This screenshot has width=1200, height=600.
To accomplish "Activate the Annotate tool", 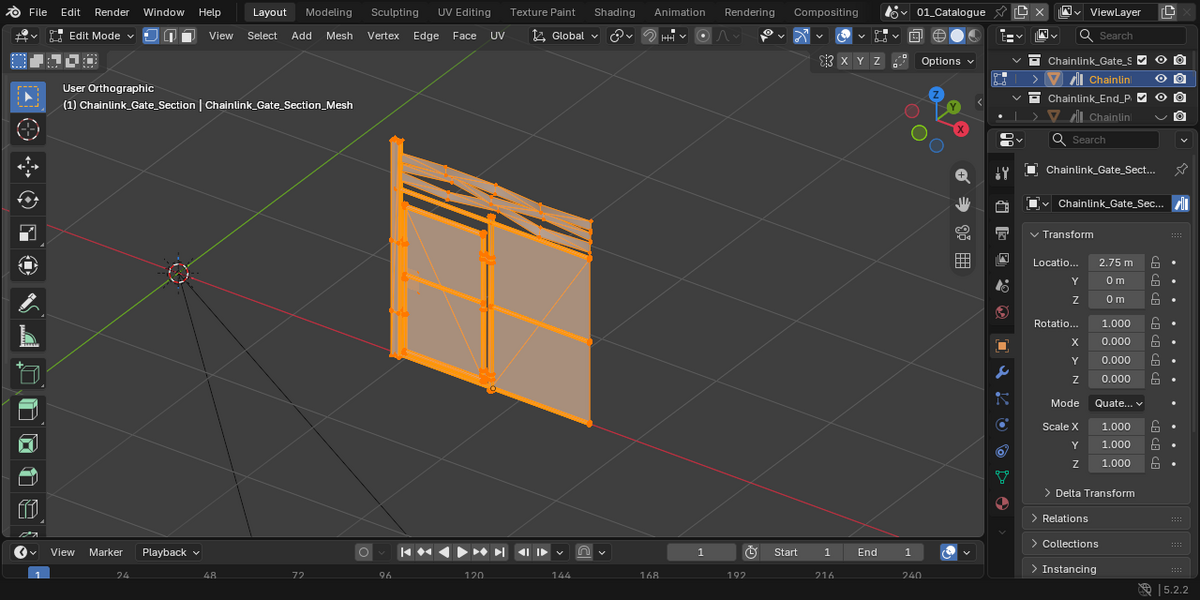I will click(x=28, y=303).
